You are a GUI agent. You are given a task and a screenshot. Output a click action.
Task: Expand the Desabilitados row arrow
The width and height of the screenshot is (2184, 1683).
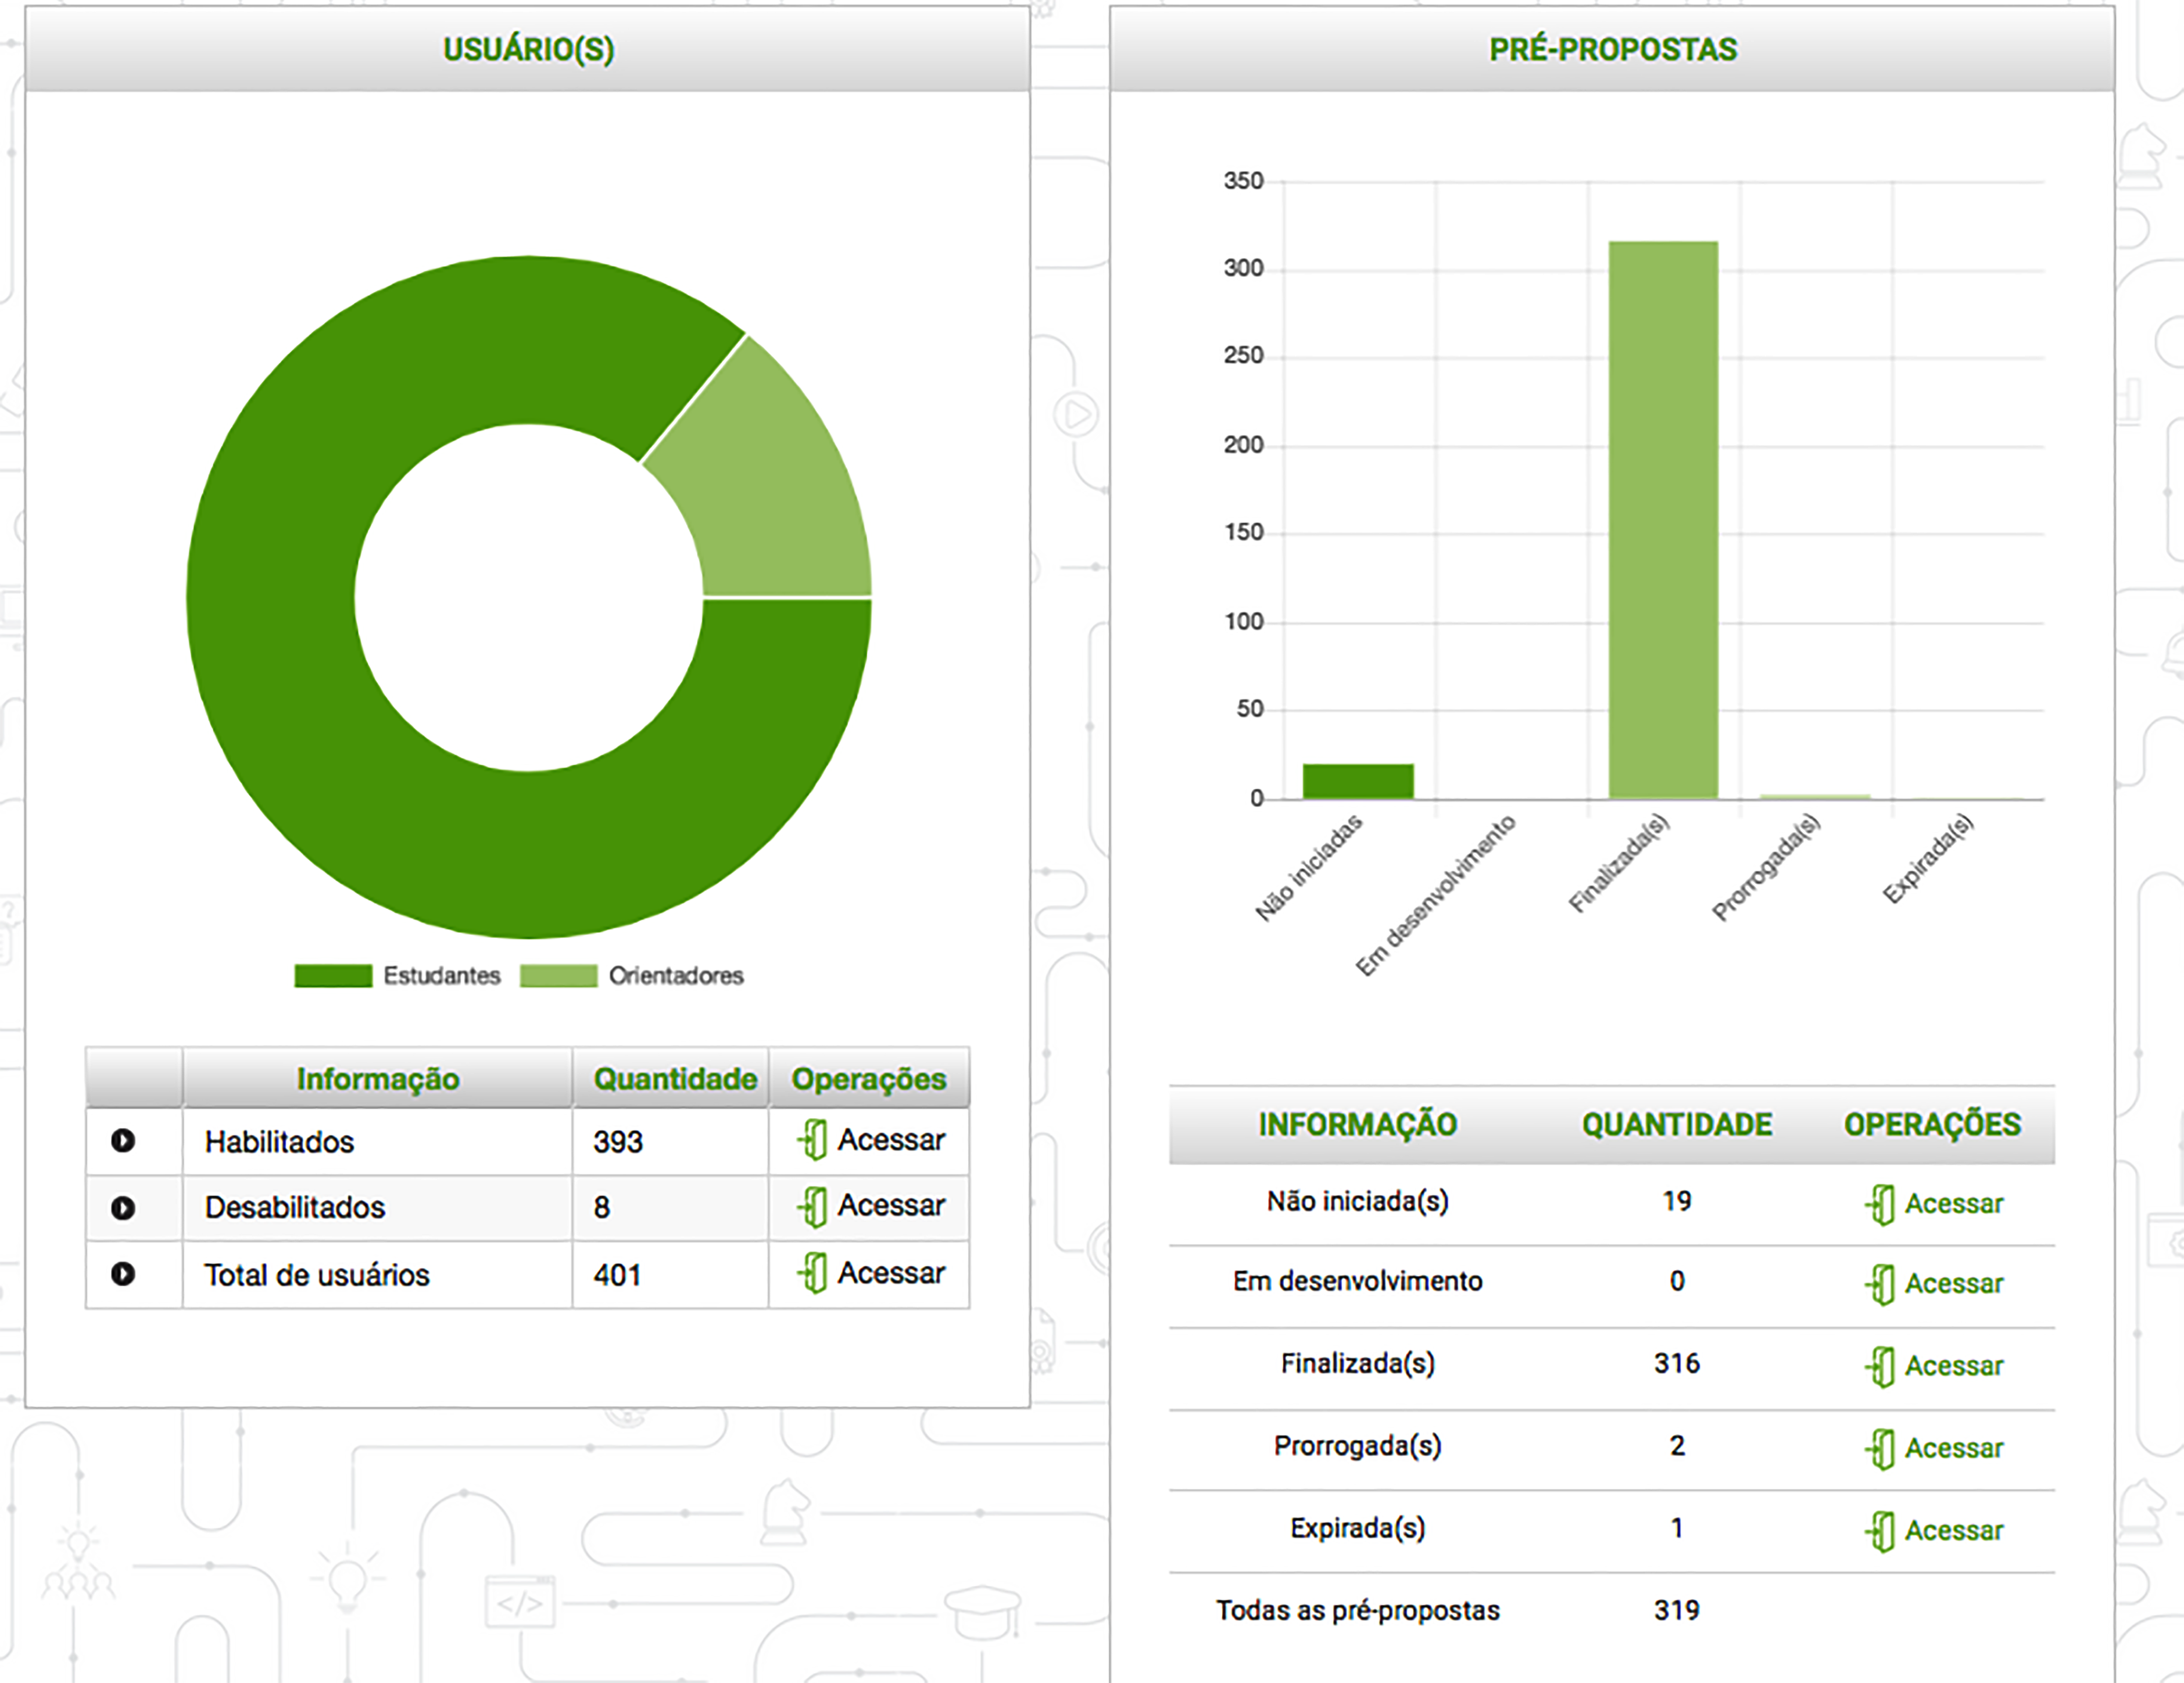tap(123, 1208)
